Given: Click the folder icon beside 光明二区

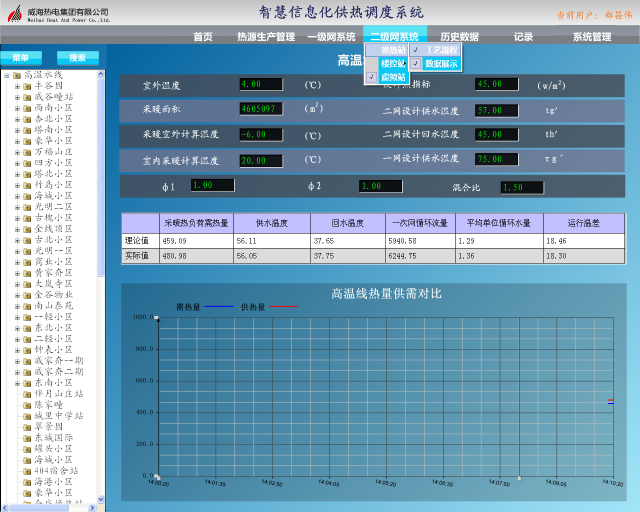Looking at the screenshot, I should point(27,207).
